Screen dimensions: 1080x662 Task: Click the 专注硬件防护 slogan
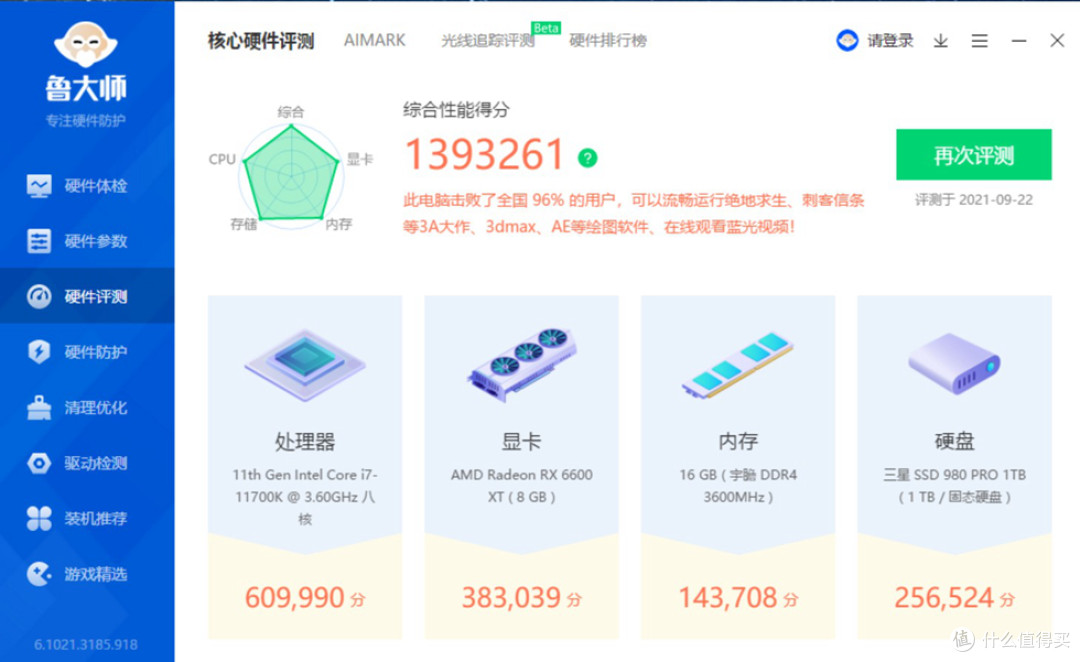pos(86,121)
